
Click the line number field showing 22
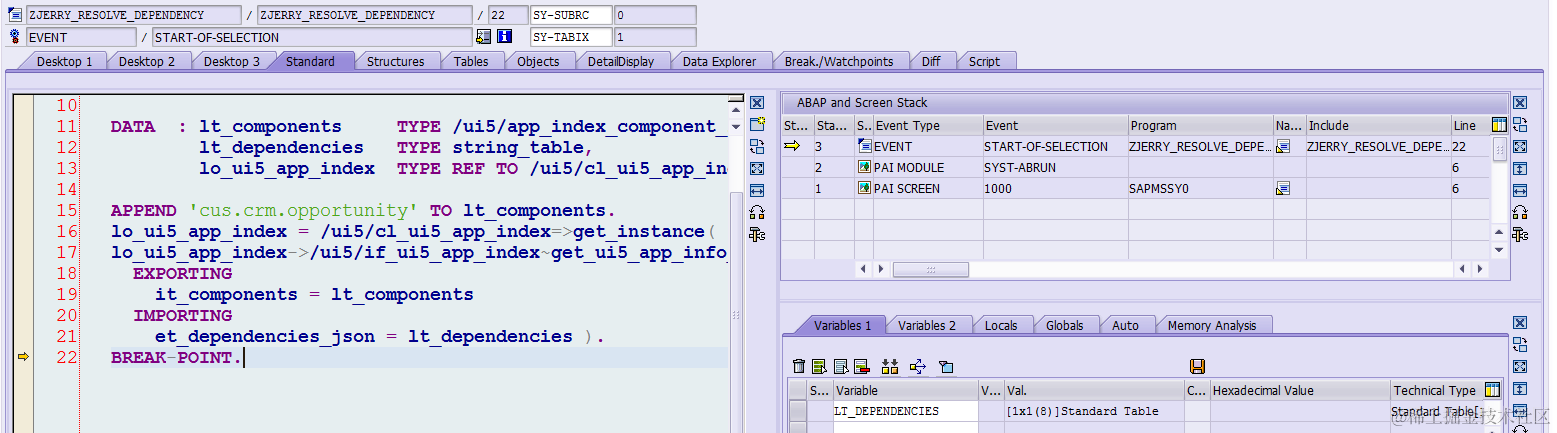coord(508,15)
